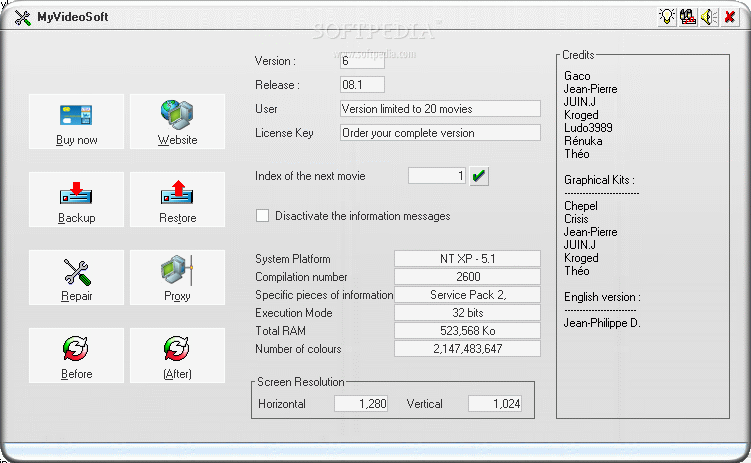Click the Index of the next movie field

(437, 176)
